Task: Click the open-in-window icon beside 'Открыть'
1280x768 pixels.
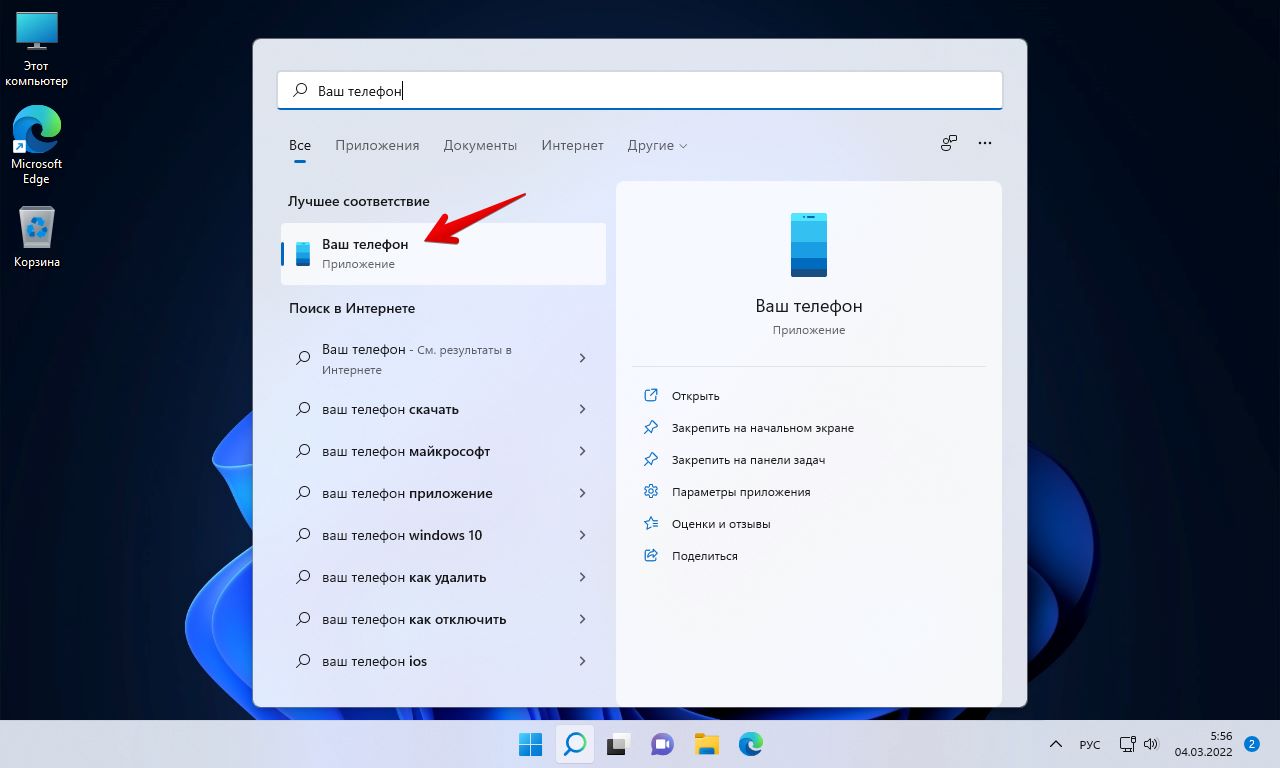Action: tap(651, 395)
